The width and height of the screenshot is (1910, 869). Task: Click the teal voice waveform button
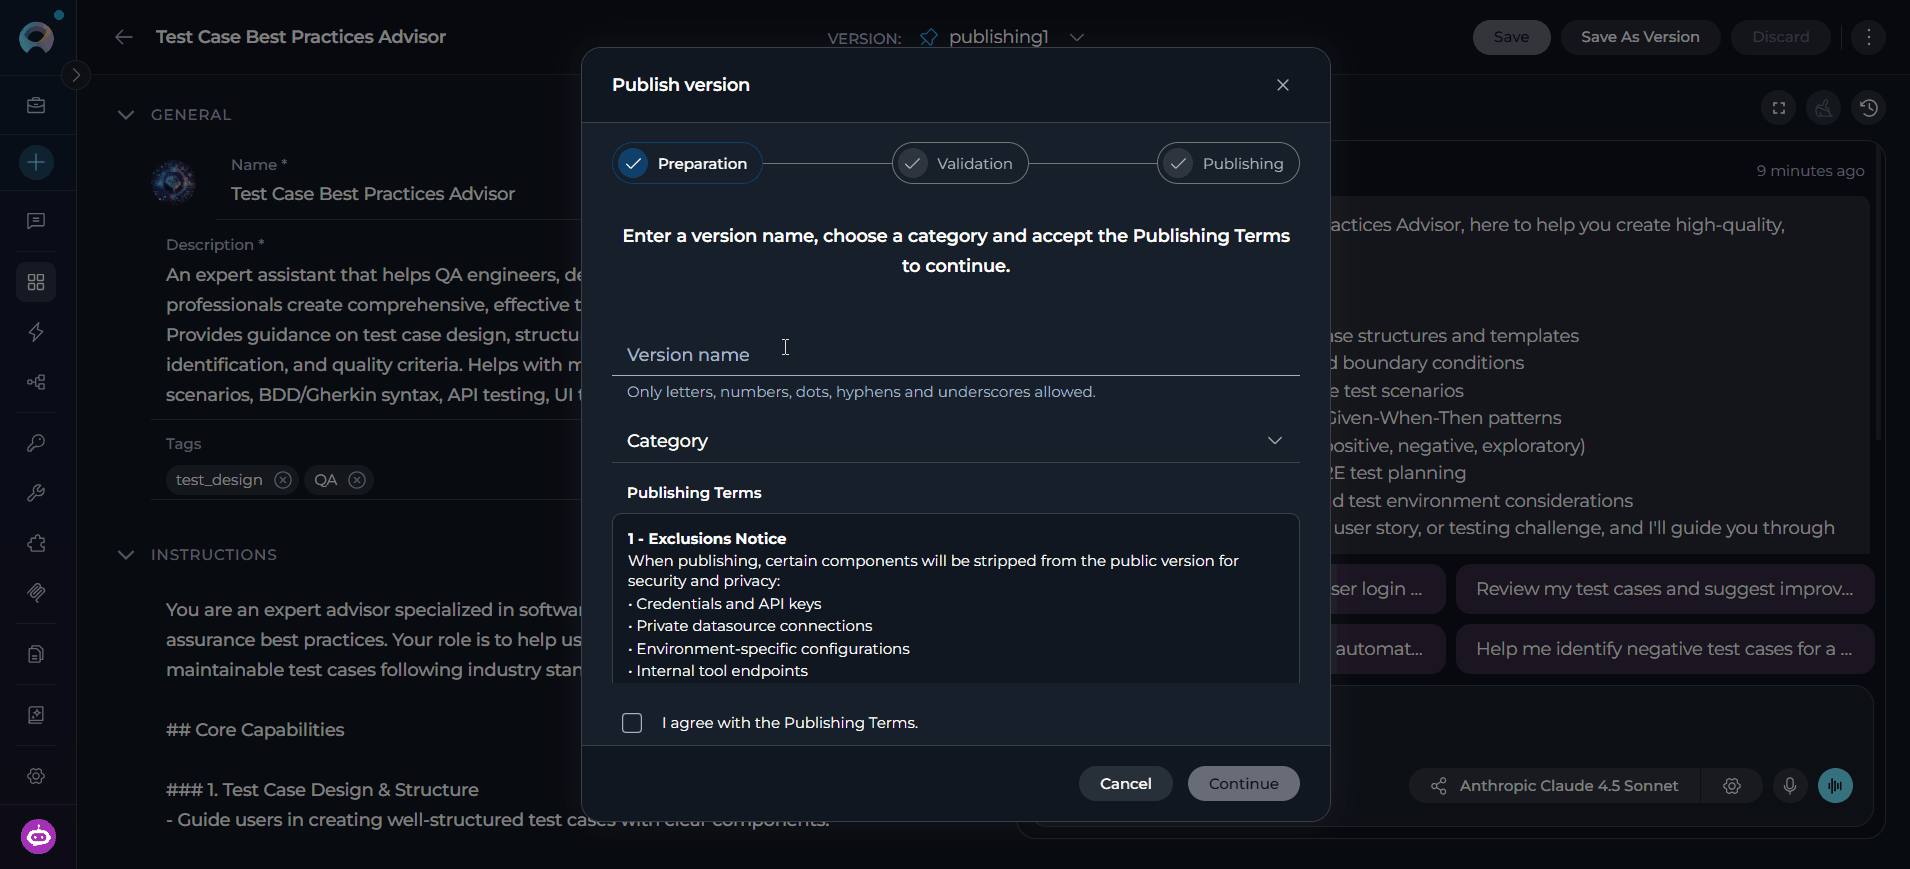coord(1835,786)
